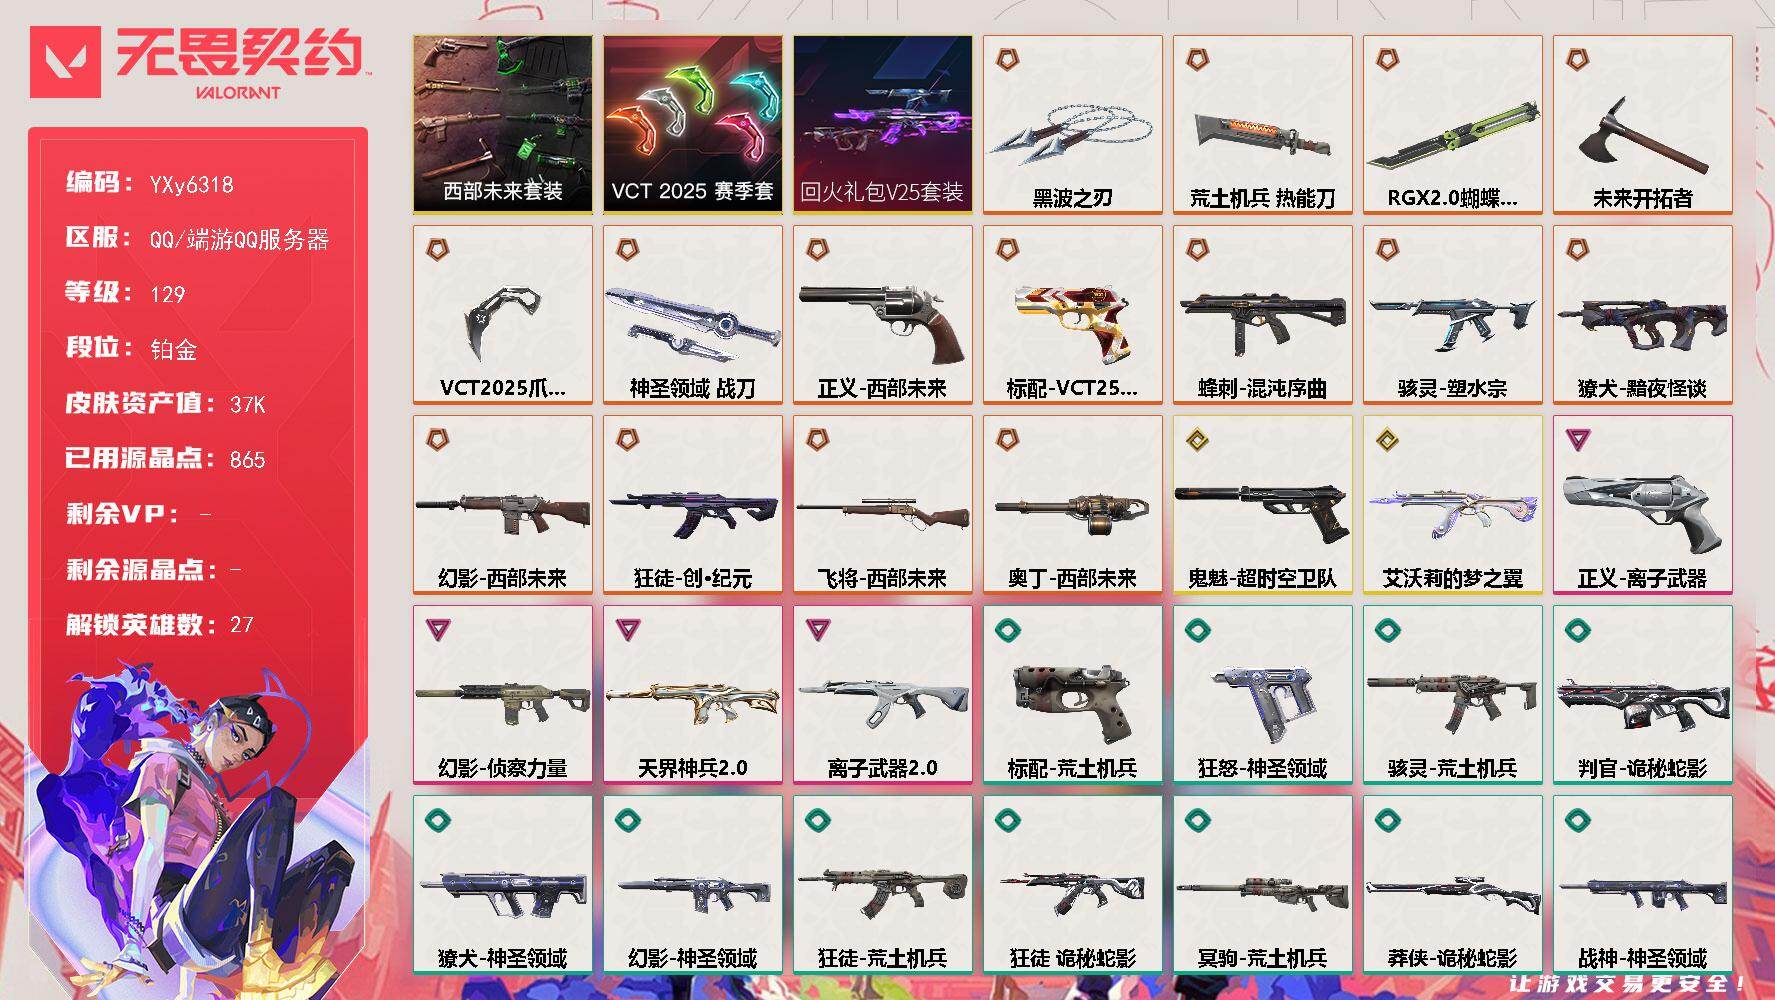
Task: Open the 神圣领域 战刀 blade card
Action: (692, 315)
